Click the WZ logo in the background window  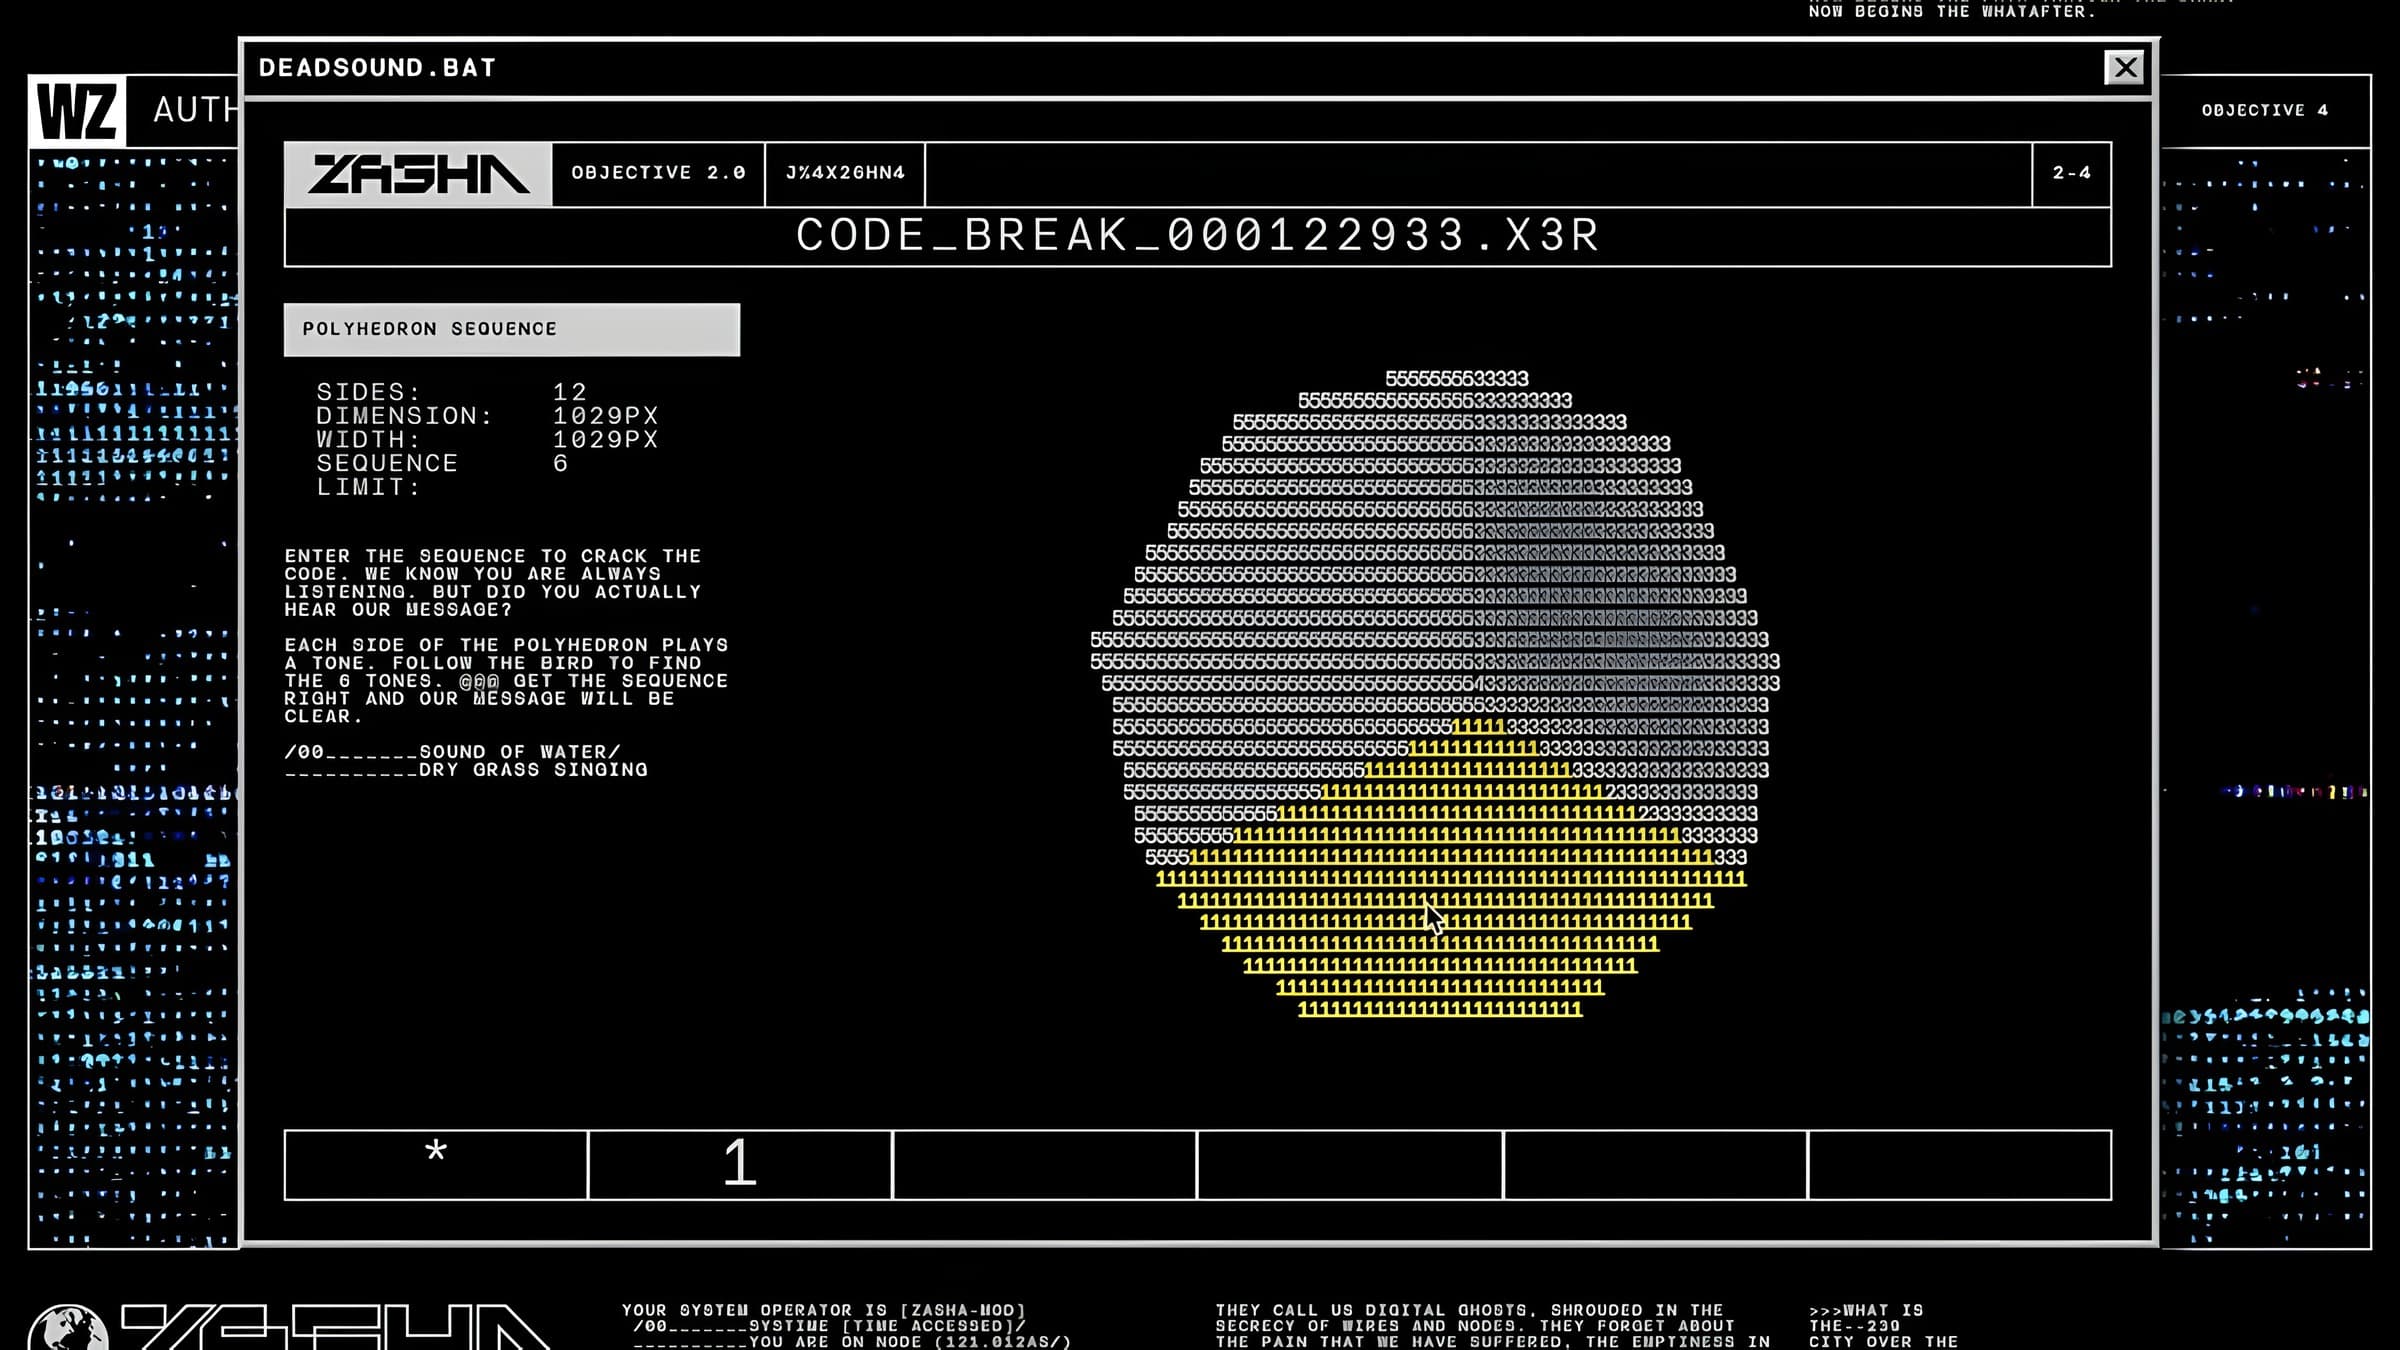pyautogui.click(x=77, y=111)
